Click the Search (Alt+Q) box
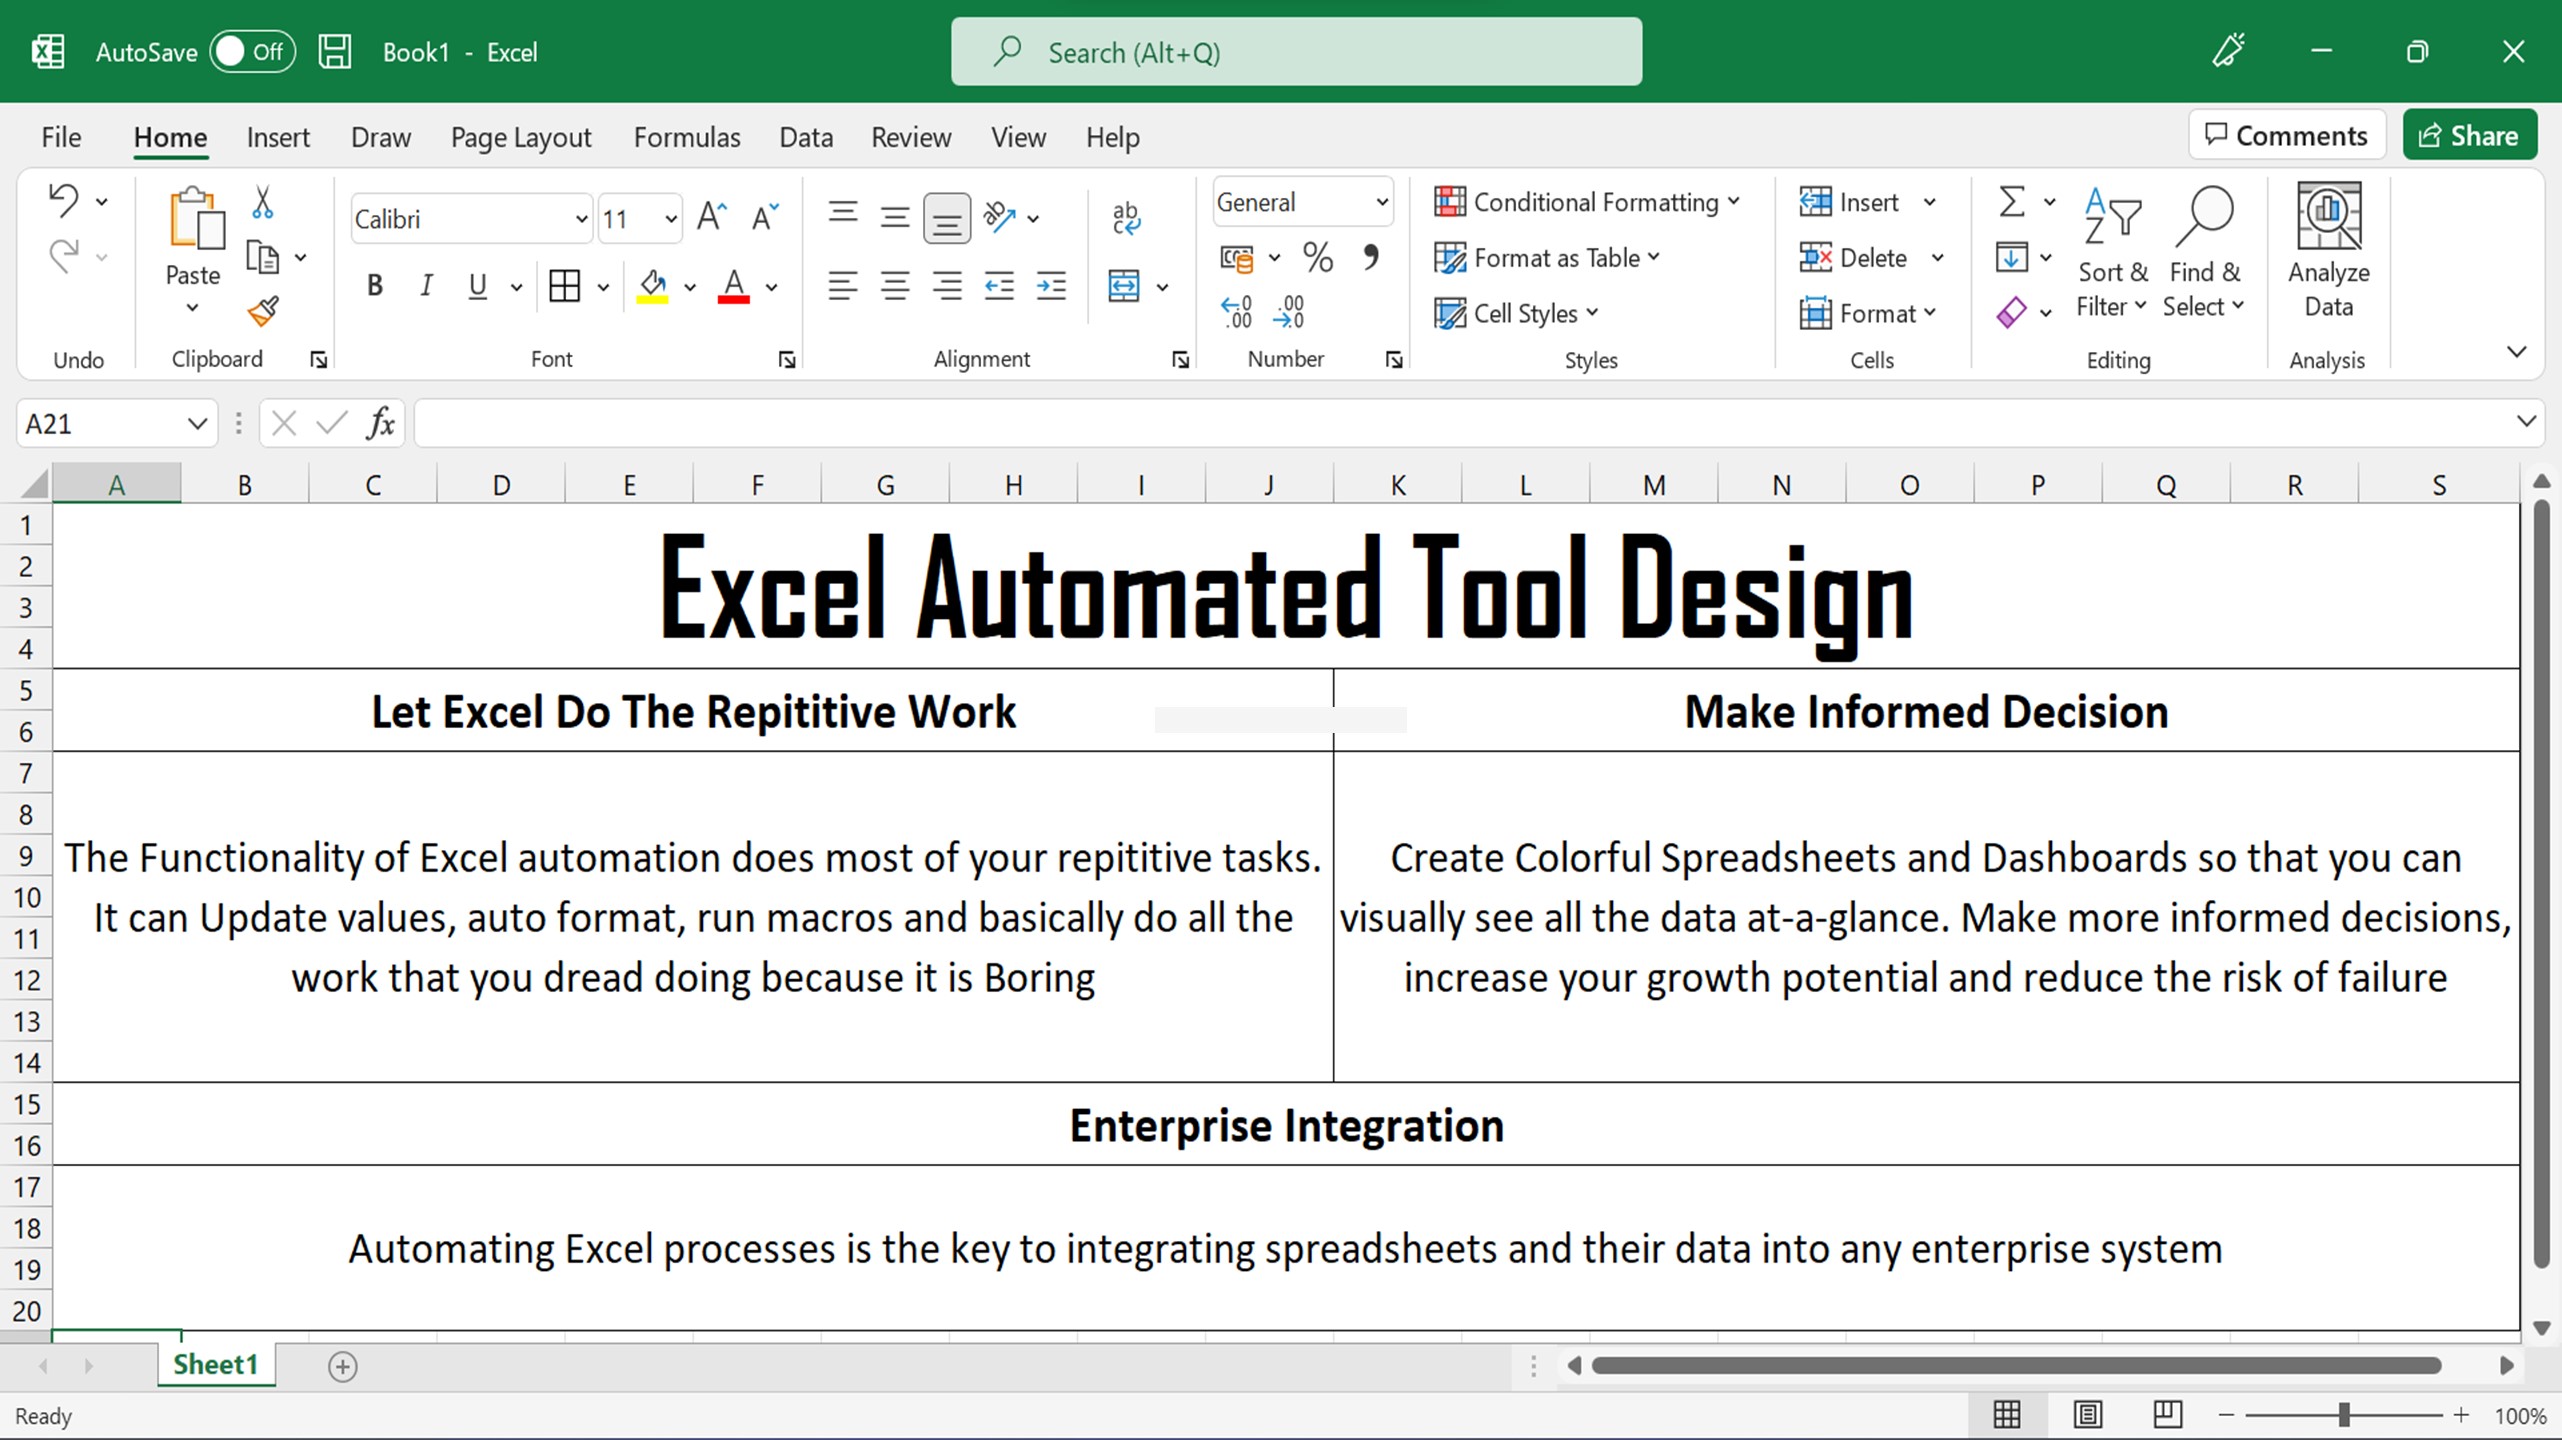 [1296, 52]
